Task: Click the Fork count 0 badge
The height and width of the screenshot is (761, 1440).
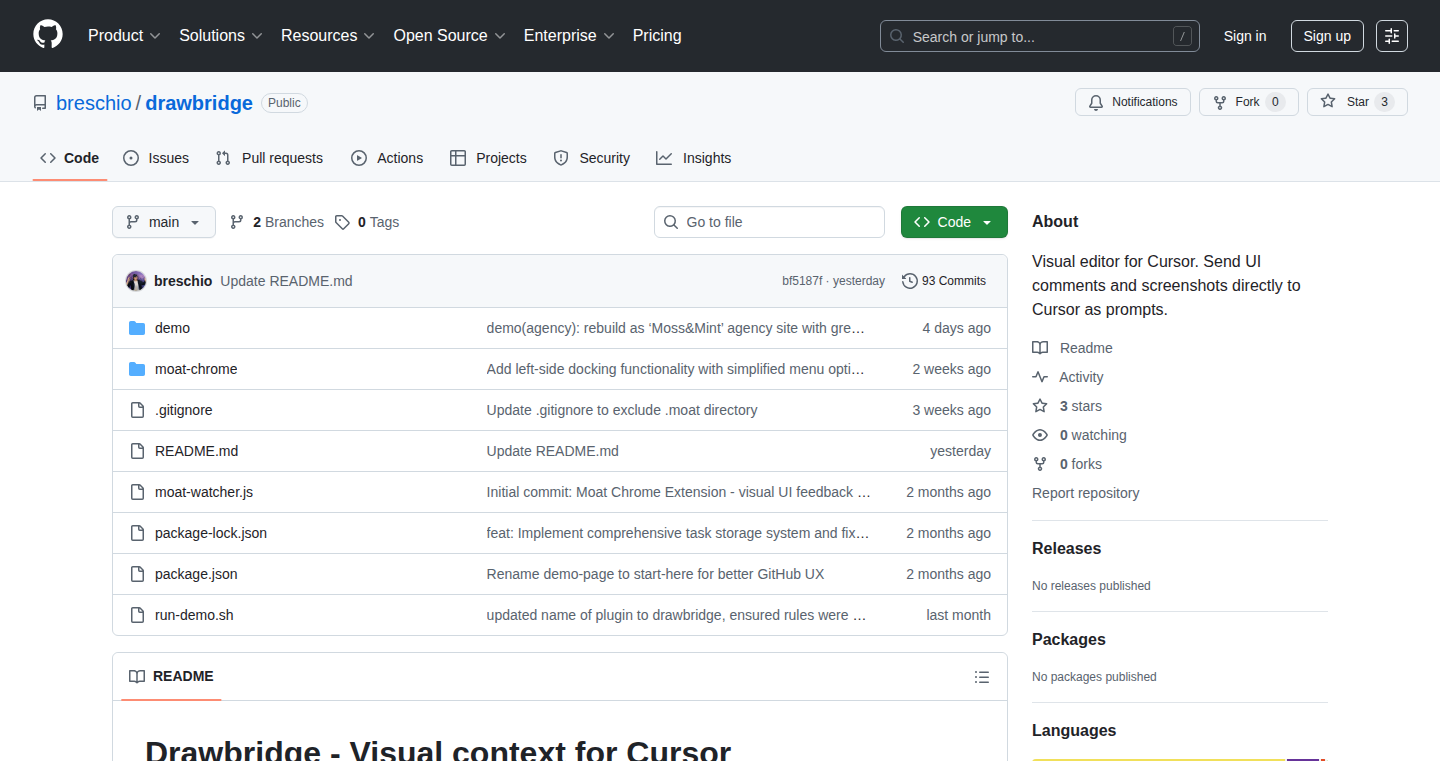Action: pos(1275,102)
